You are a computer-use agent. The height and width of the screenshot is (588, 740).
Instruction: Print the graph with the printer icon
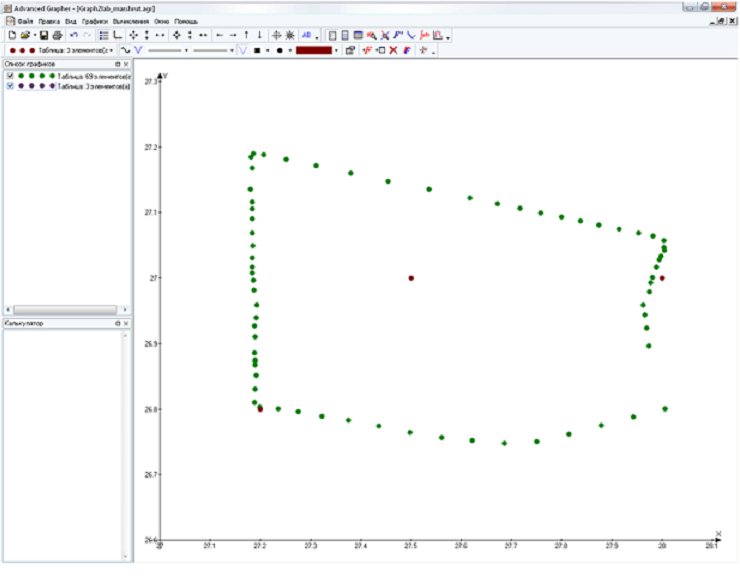tap(57, 35)
